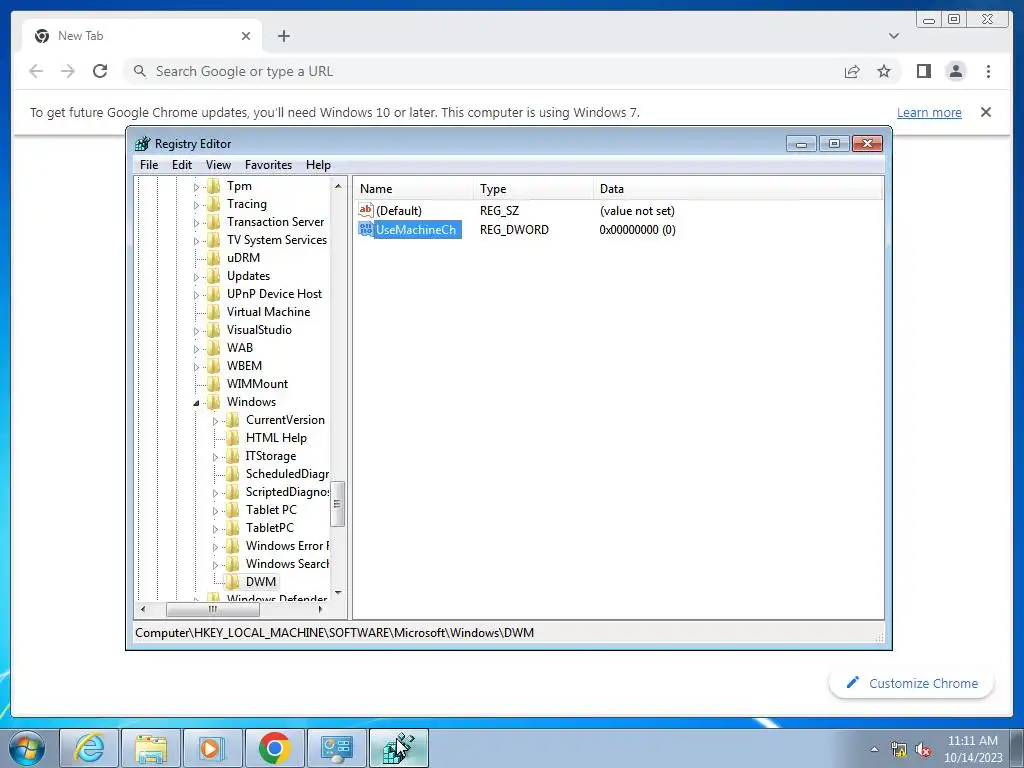Viewport: 1024px width, 768px height.
Task: Click the UseMachineCheck DWORD value icon
Action: pos(366,229)
